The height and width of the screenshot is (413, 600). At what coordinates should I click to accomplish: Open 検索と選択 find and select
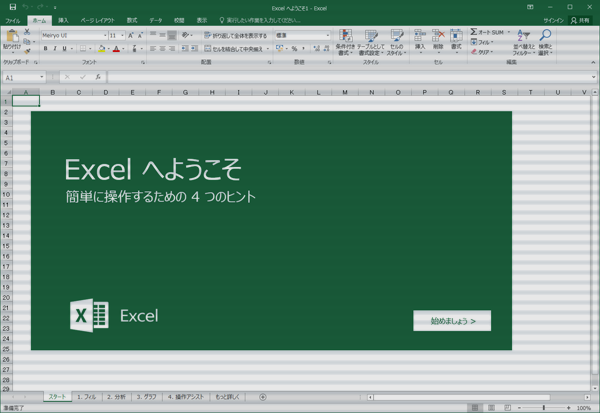tap(545, 42)
